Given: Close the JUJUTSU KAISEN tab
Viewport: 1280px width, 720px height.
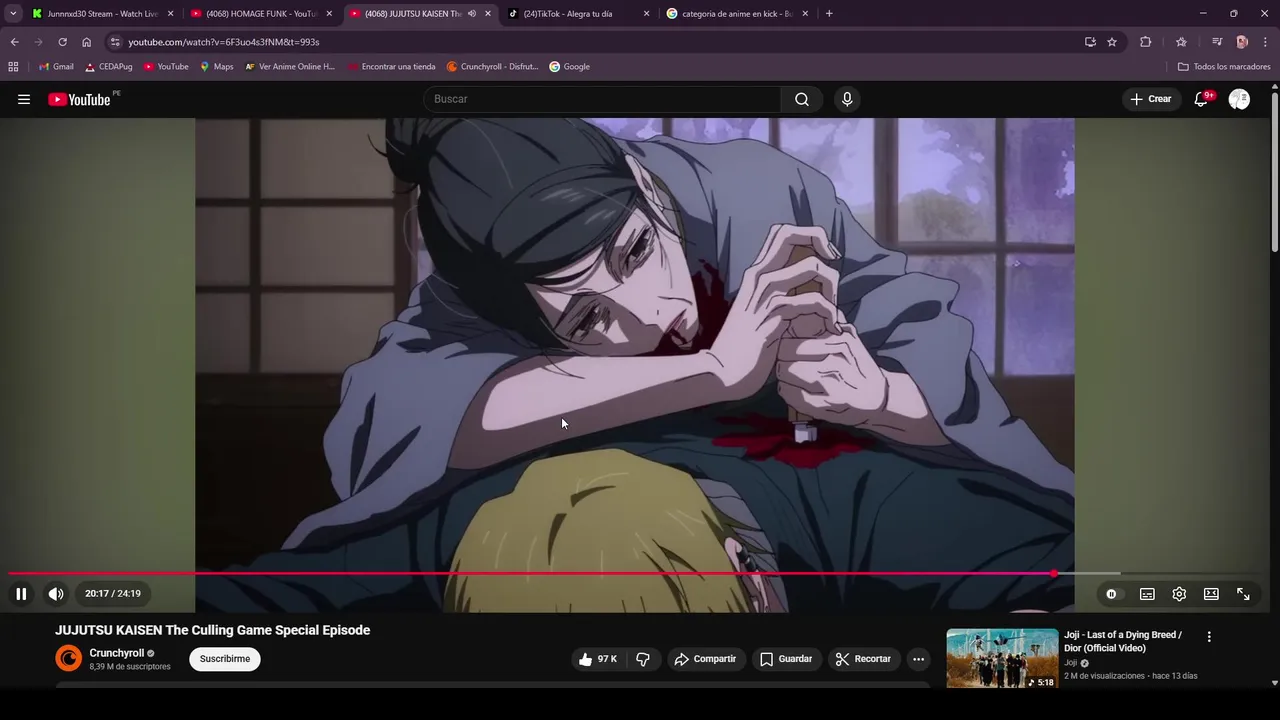Looking at the screenshot, I should pyautogui.click(x=488, y=14).
